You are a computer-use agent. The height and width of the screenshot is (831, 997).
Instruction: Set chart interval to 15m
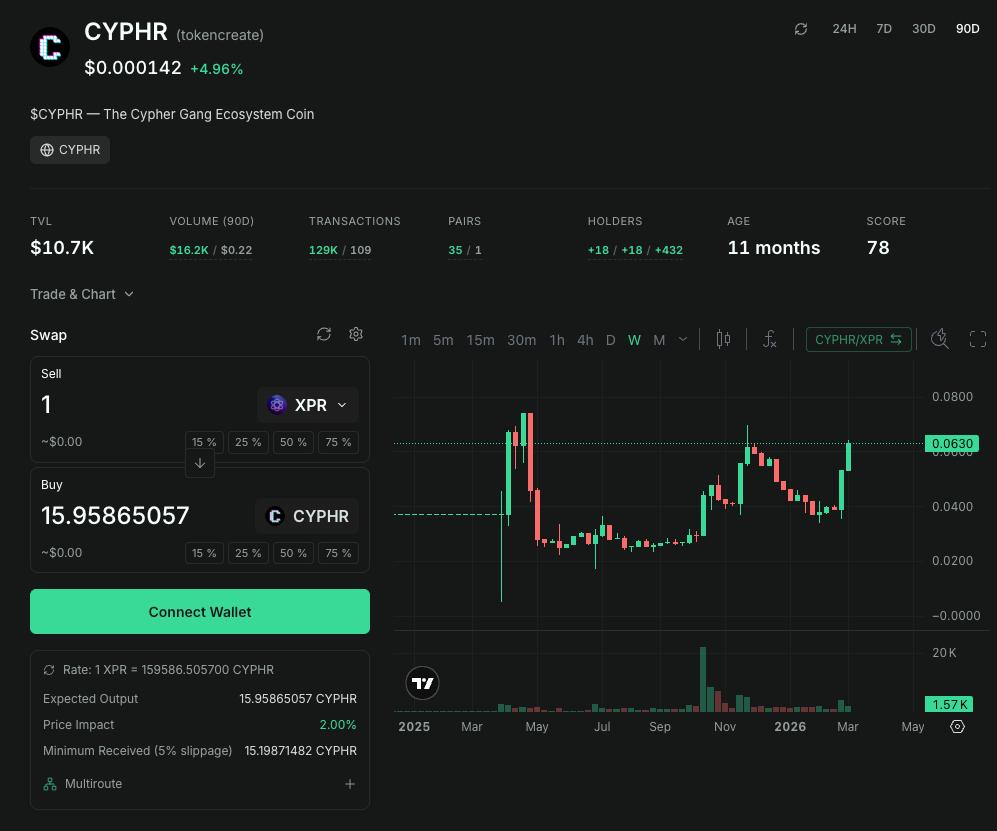click(x=480, y=340)
